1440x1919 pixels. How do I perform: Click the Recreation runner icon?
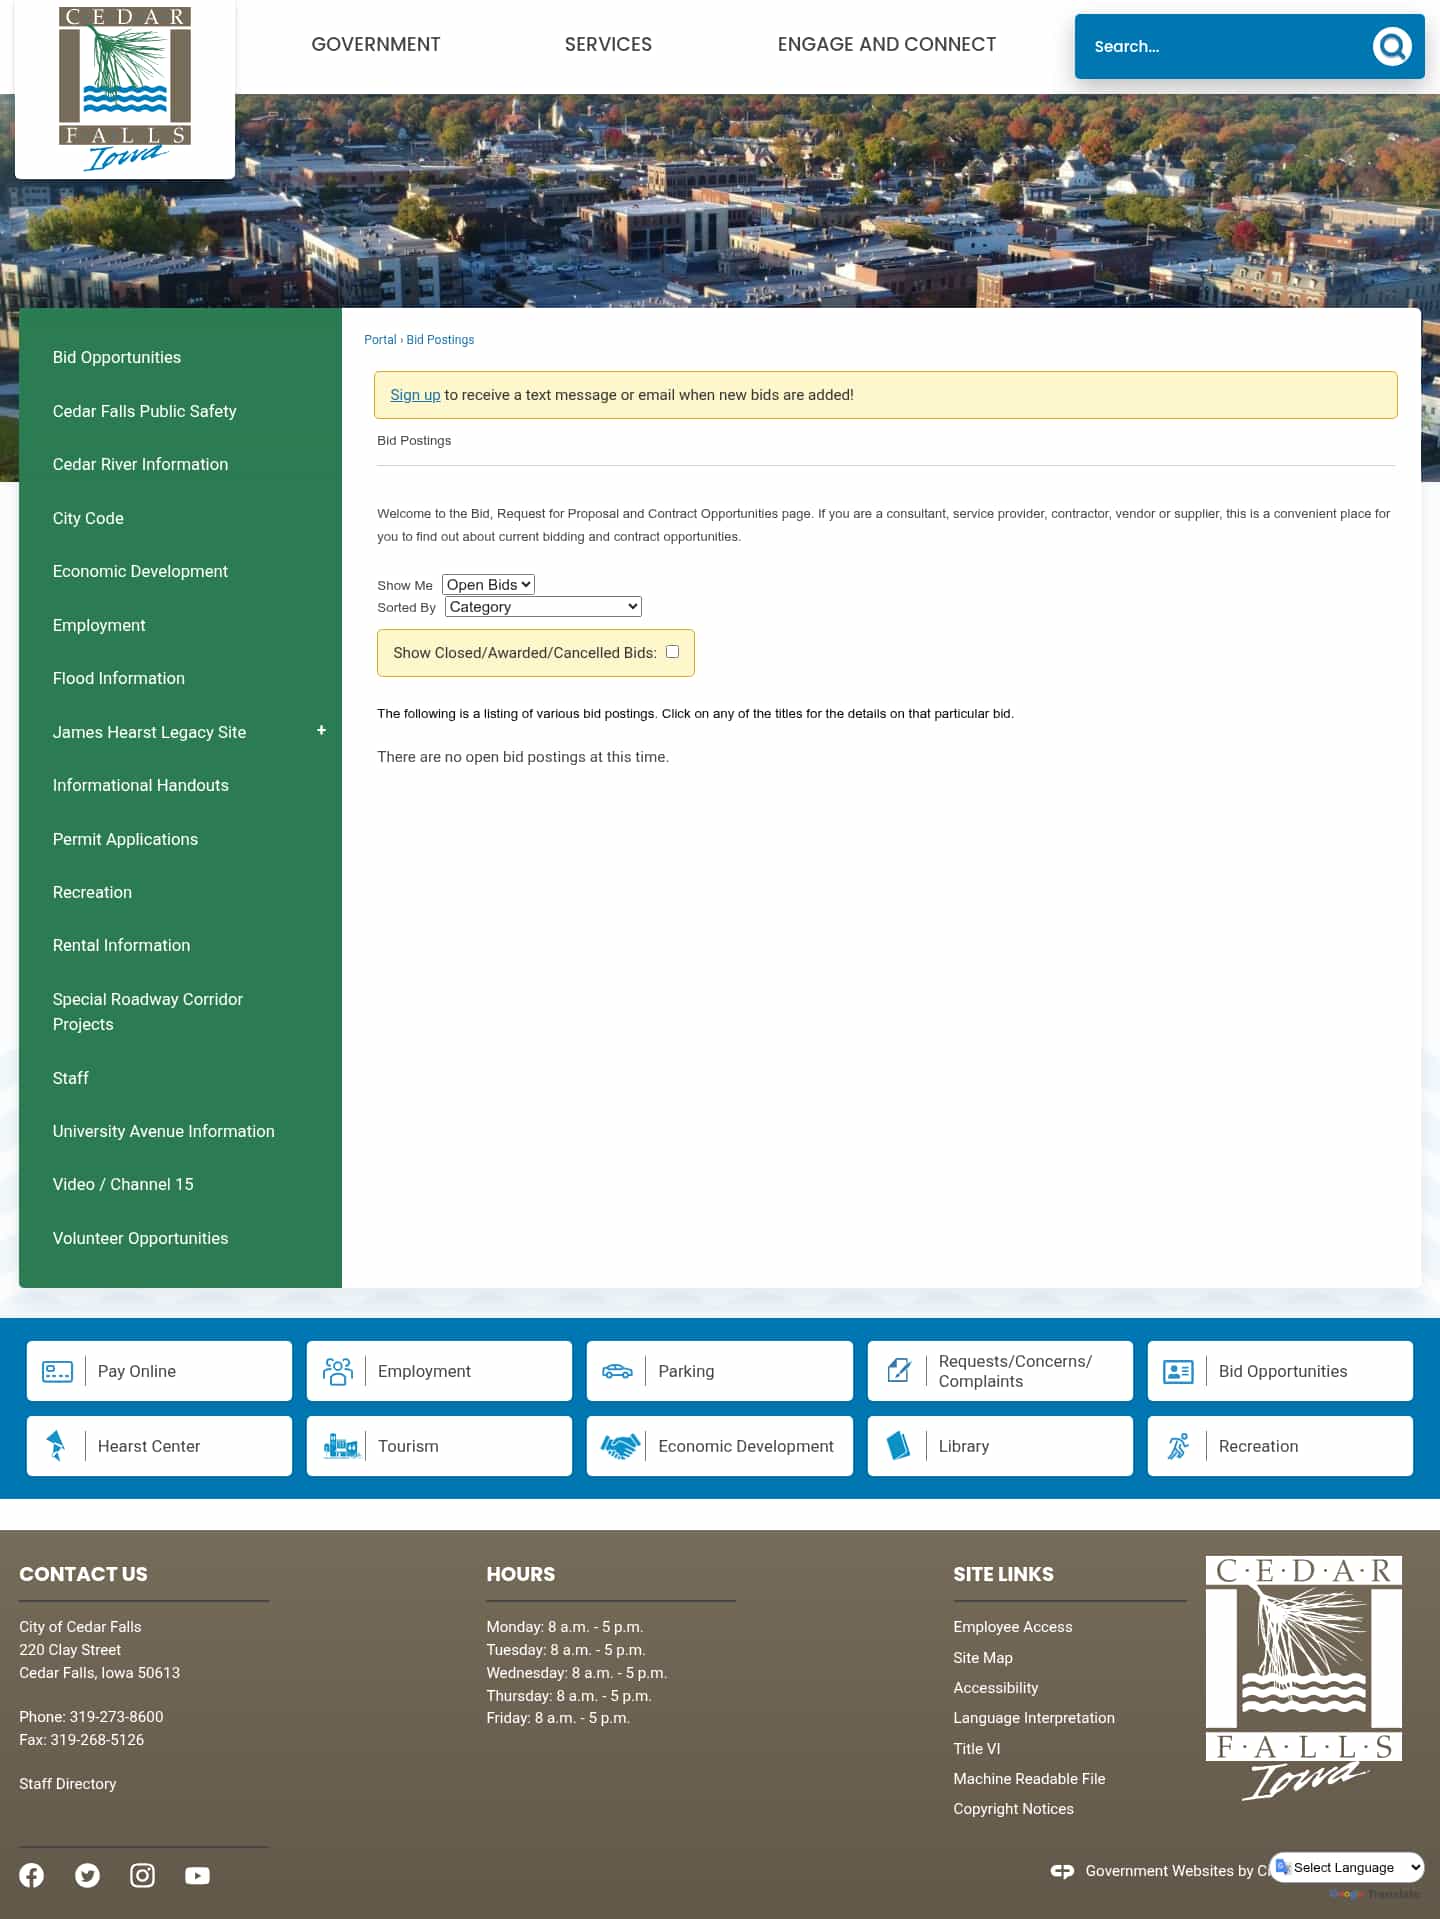(x=1178, y=1446)
